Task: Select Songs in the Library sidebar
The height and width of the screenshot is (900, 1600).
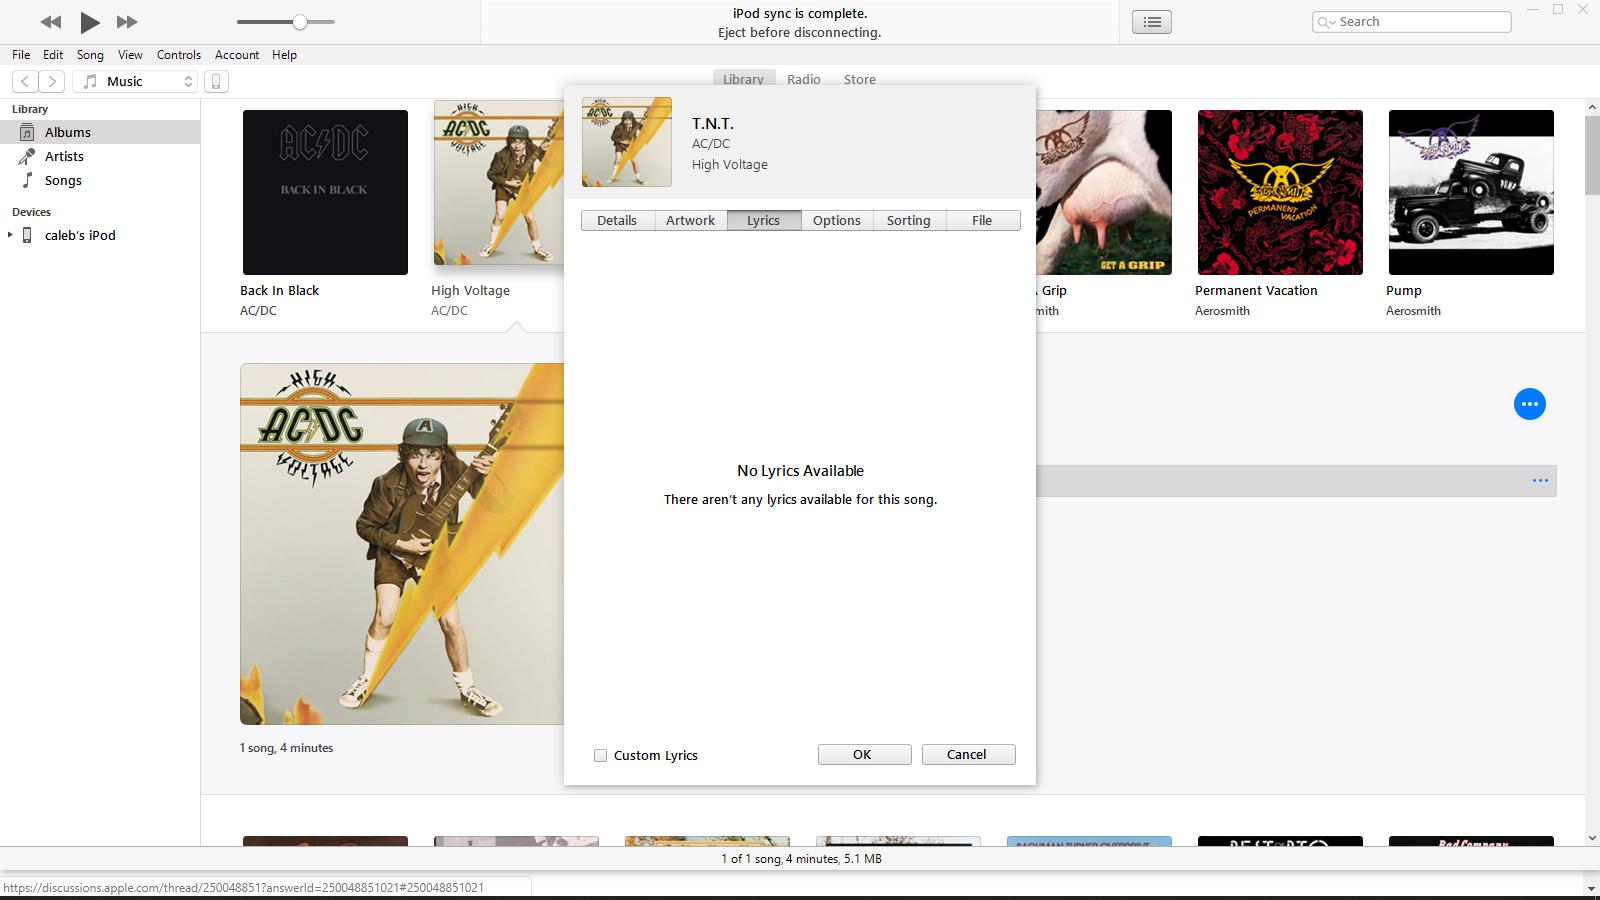Action: coord(62,180)
